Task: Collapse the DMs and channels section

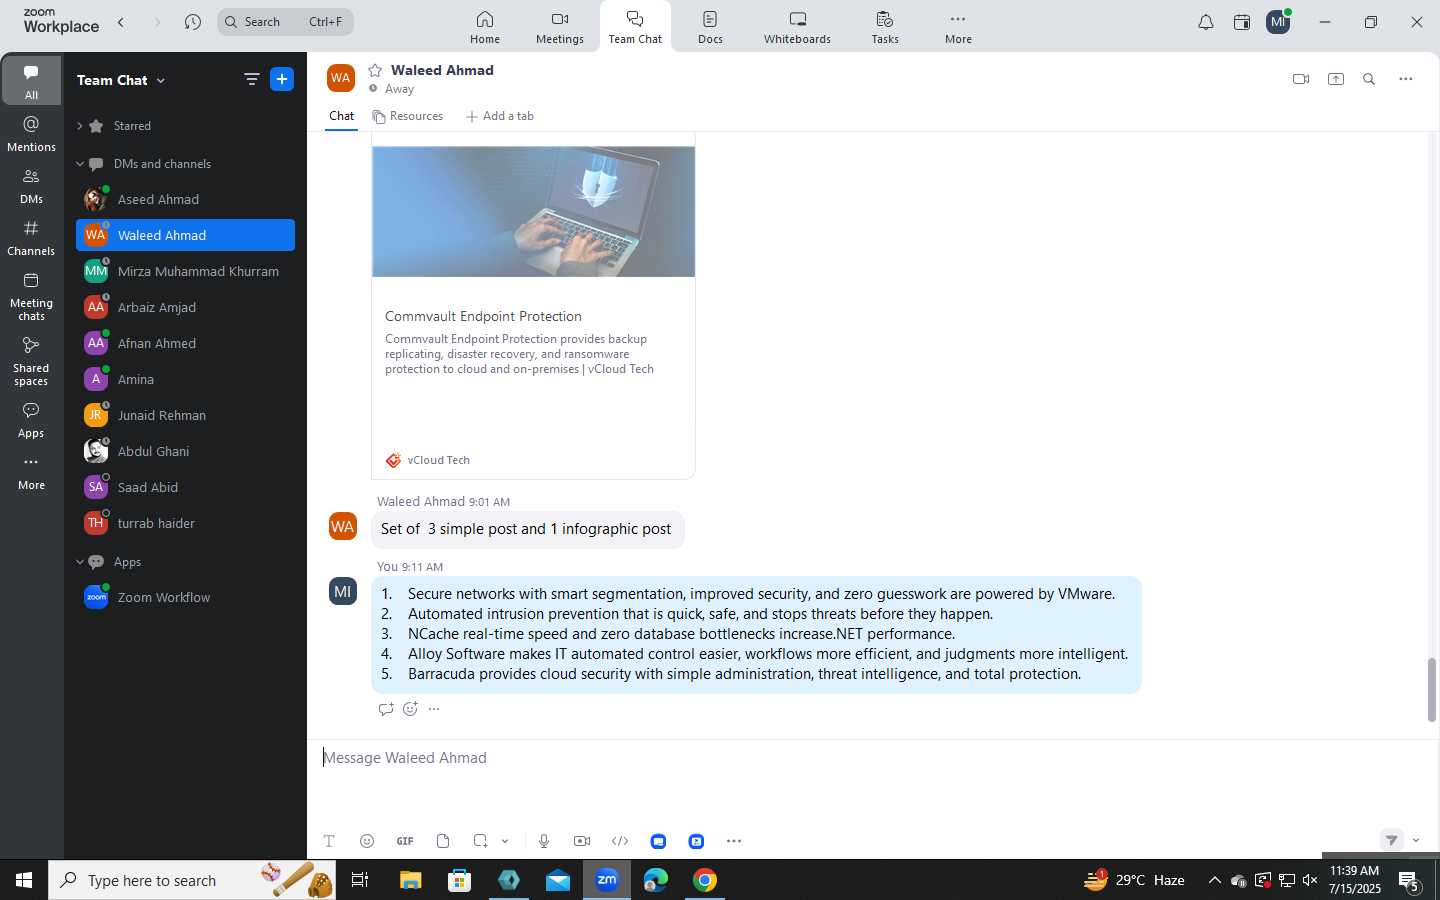Action: [79, 164]
